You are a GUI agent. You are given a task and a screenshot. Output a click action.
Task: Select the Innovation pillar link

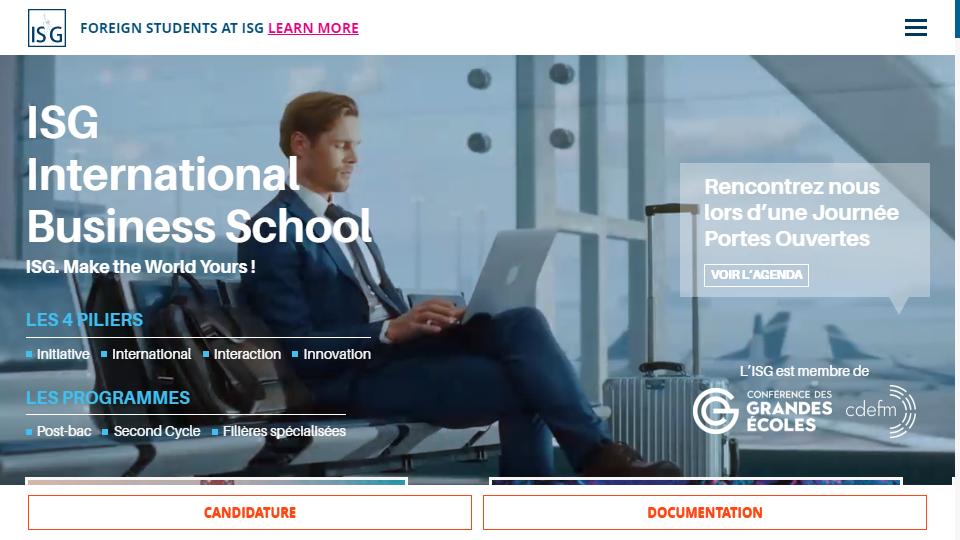coord(337,354)
